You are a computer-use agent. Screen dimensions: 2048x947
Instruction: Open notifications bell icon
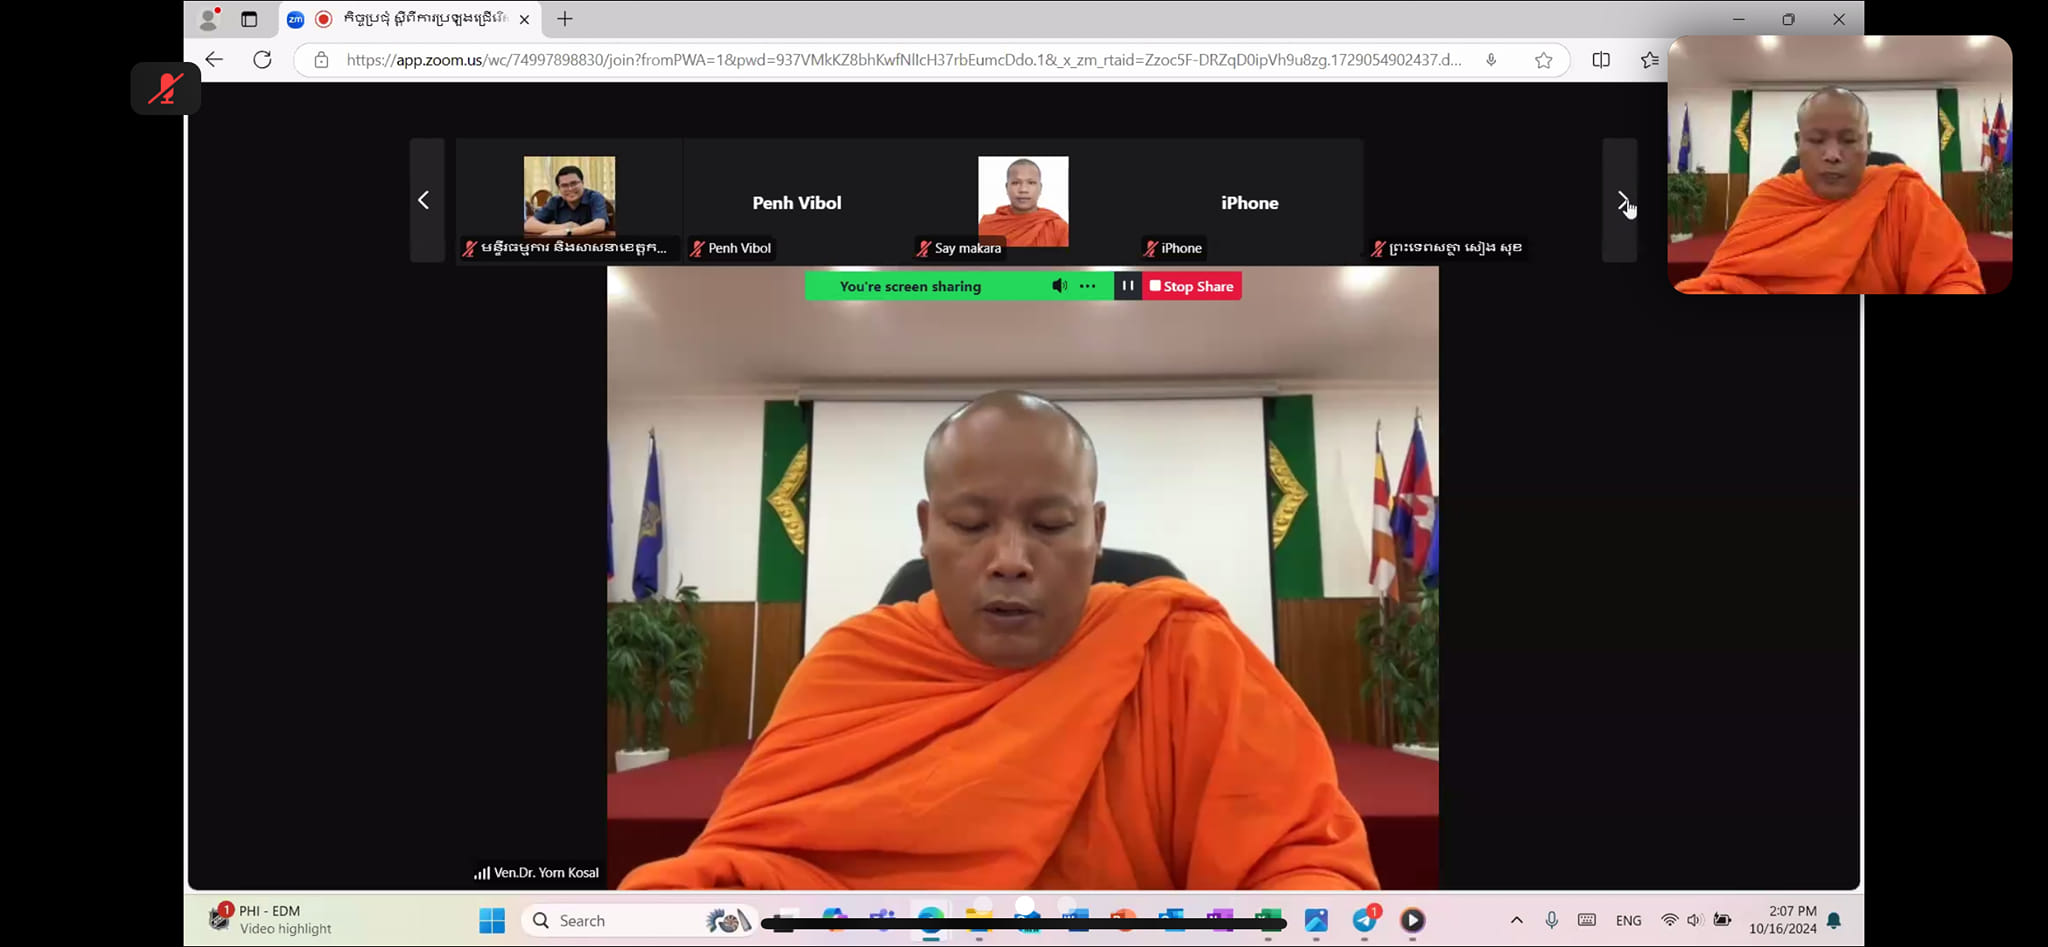click(x=1834, y=920)
